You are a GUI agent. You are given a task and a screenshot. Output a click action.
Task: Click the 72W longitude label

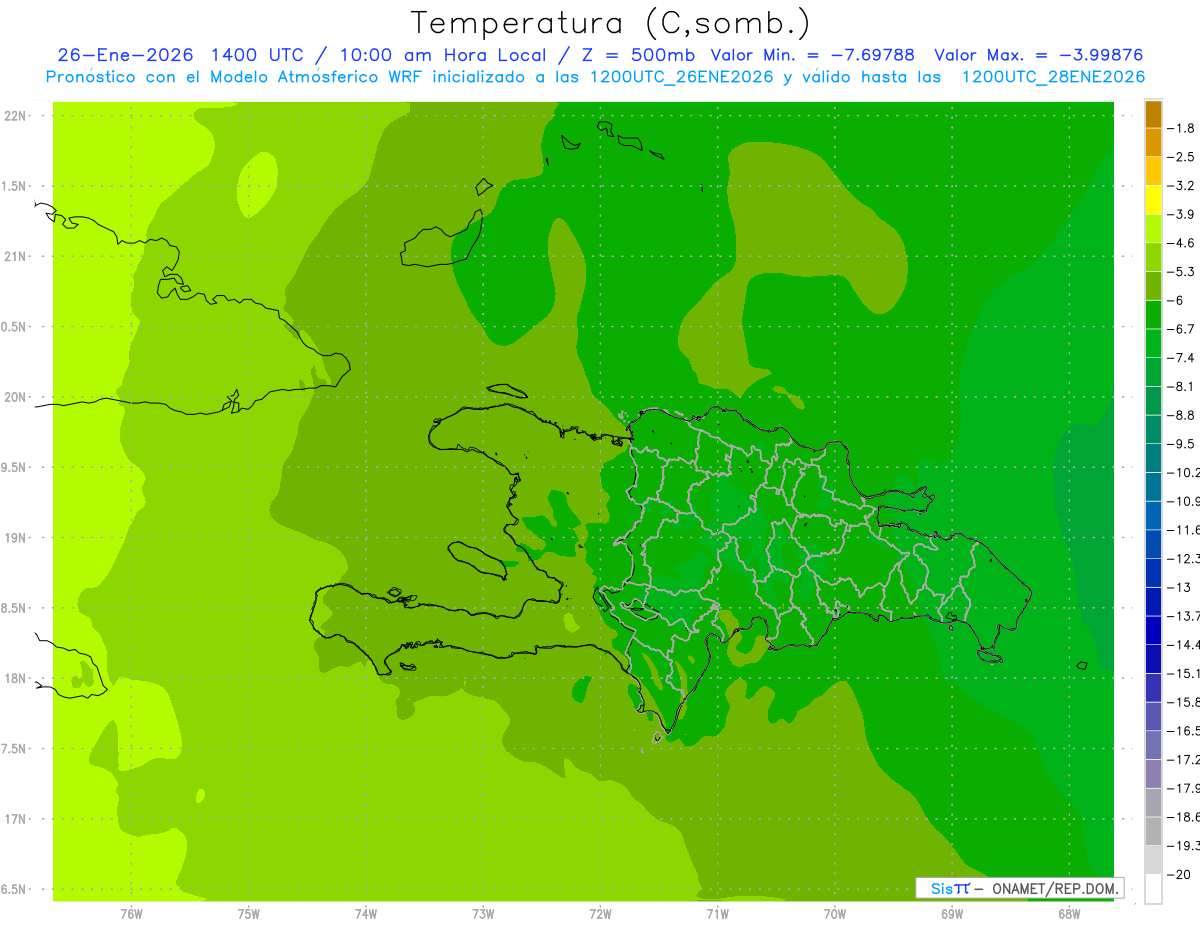600,914
